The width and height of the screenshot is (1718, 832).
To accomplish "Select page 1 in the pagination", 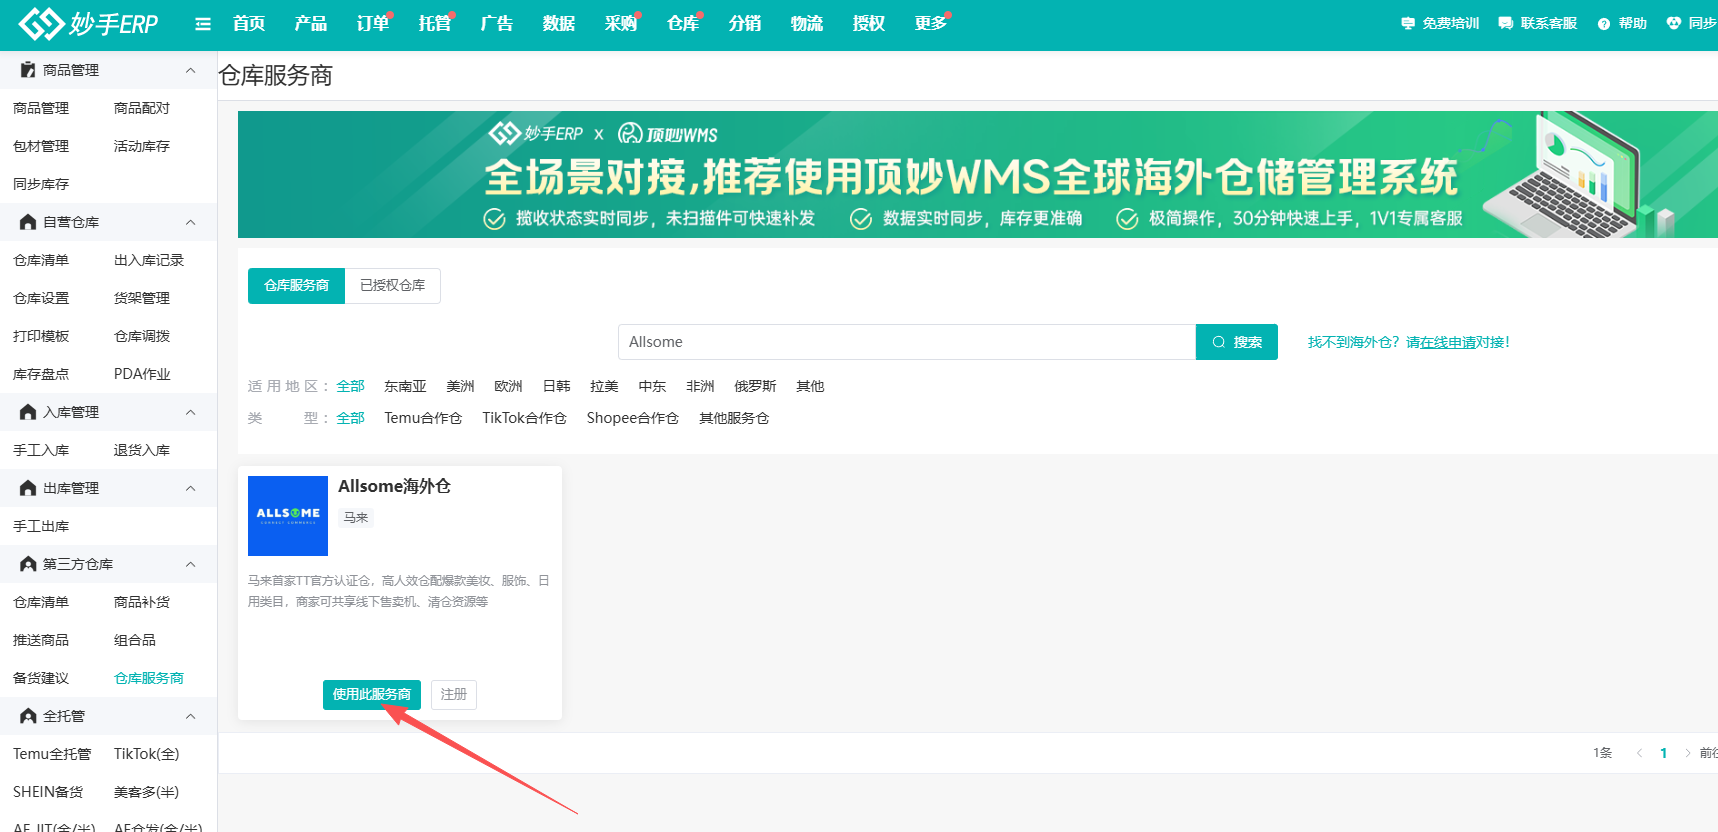I will pyautogui.click(x=1664, y=753).
